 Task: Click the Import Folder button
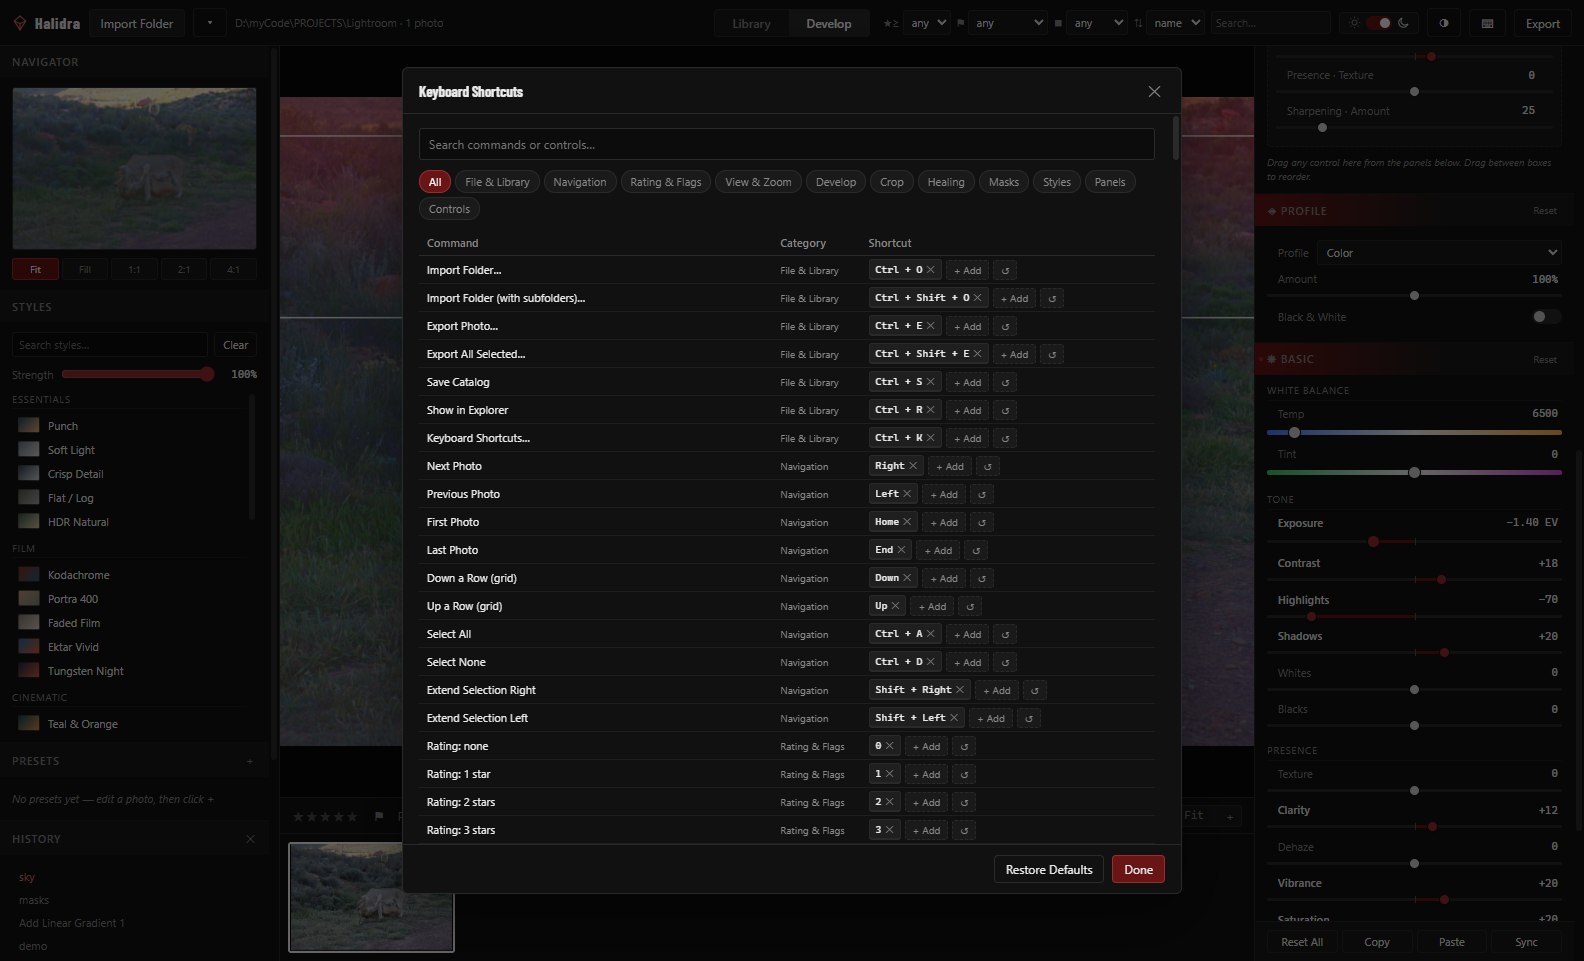pyautogui.click(x=137, y=23)
